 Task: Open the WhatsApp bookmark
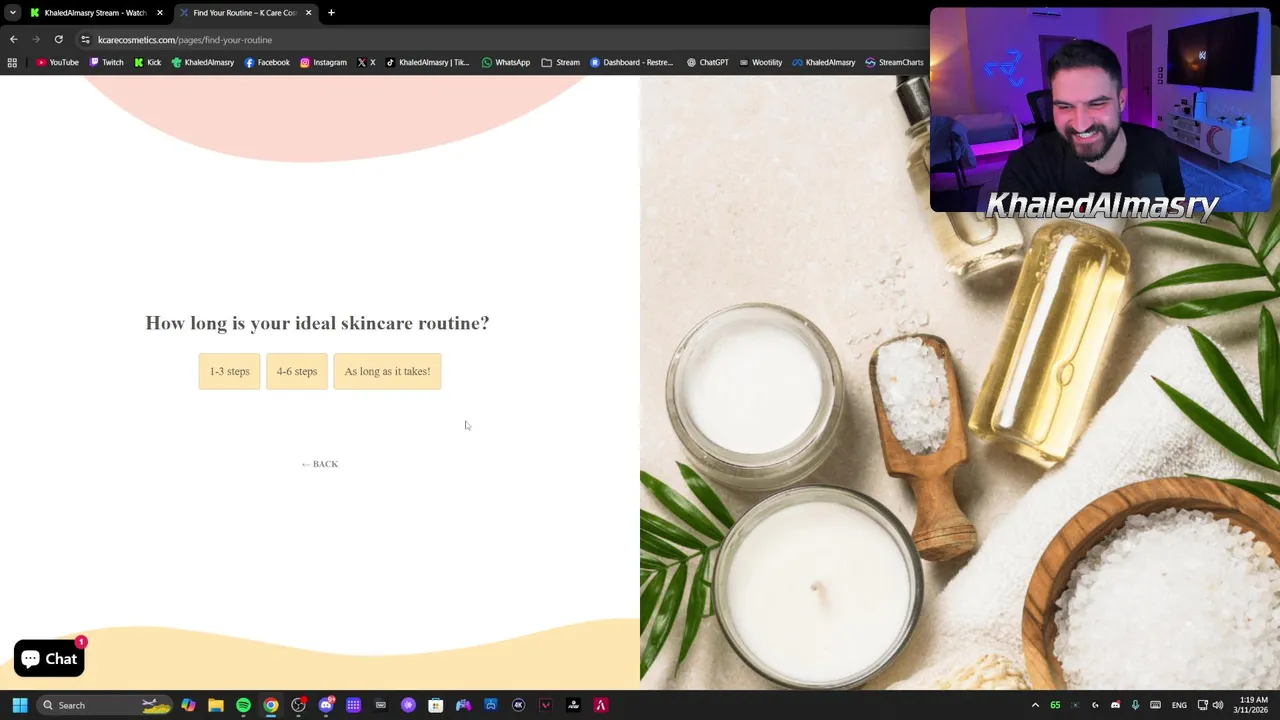505,62
